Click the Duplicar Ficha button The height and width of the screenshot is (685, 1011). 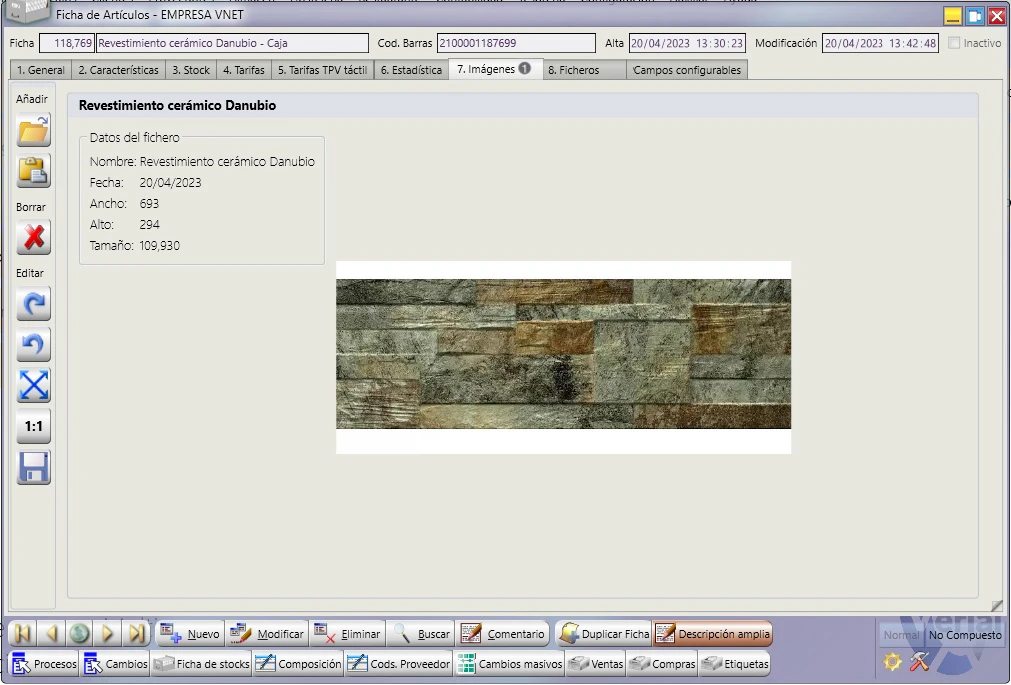click(x=604, y=634)
